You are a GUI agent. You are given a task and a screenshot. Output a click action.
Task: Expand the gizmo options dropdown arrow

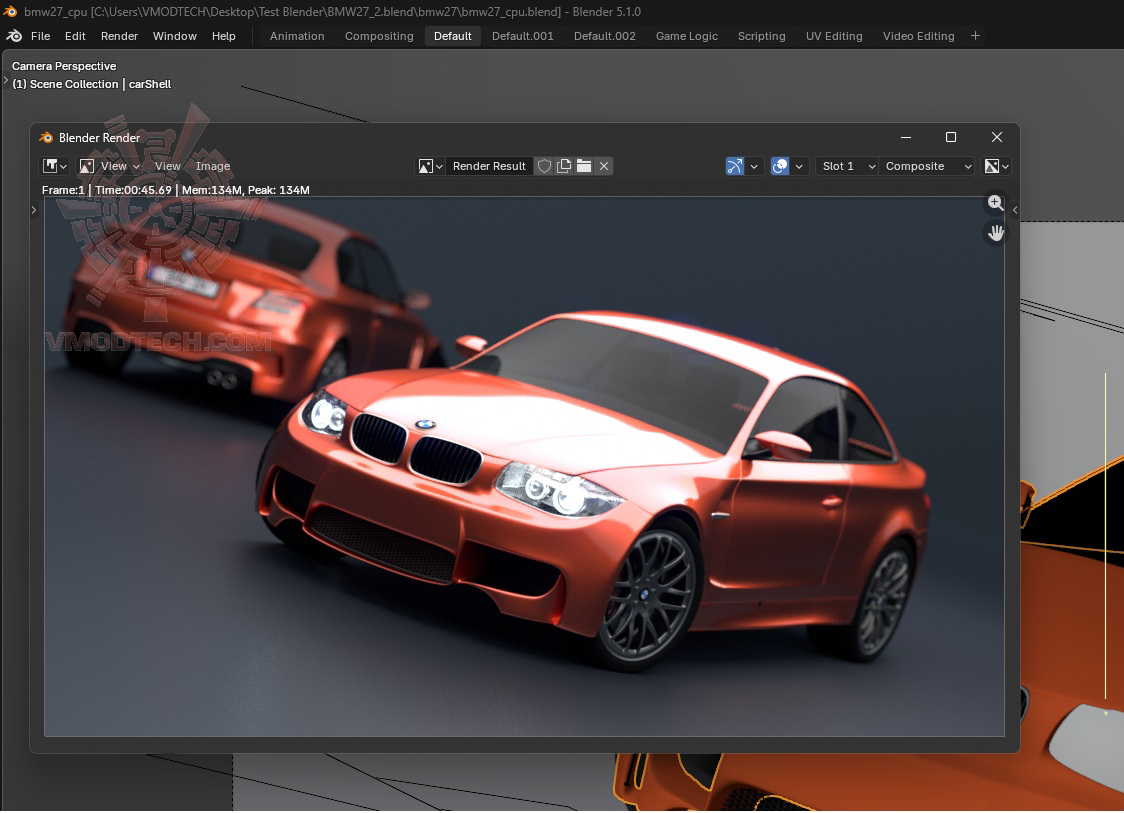click(753, 166)
